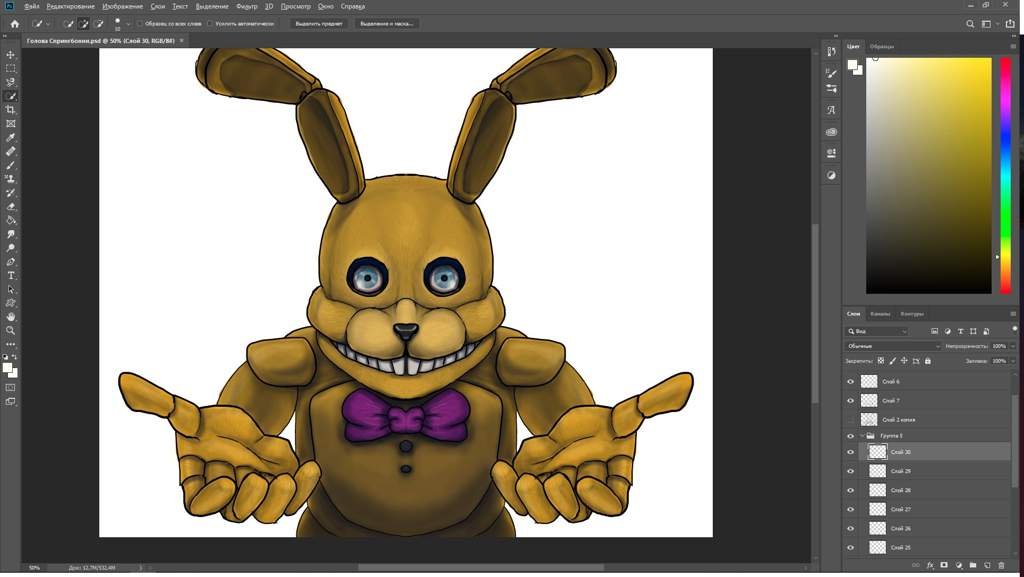Select the Crop tool

(x=10, y=110)
